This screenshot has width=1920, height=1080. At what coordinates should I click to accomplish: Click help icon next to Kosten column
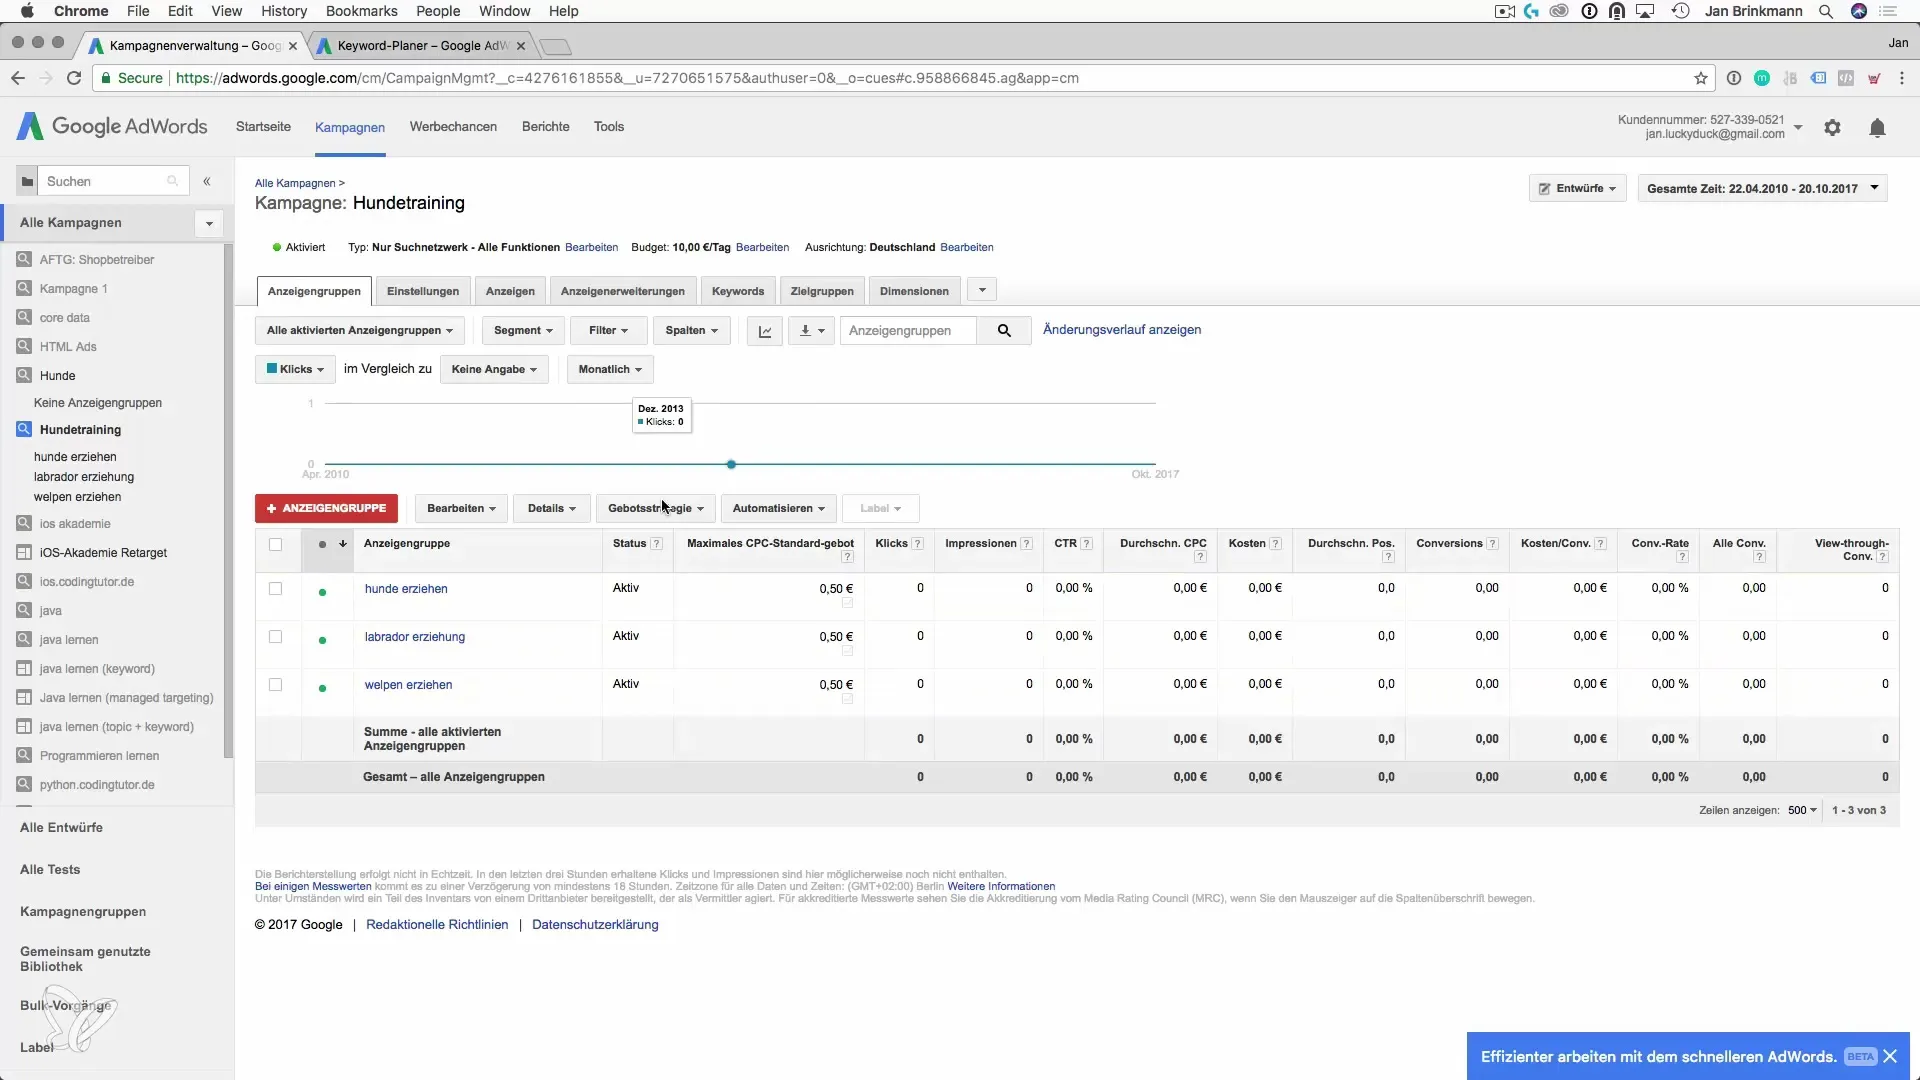(x=1275, y=544)
